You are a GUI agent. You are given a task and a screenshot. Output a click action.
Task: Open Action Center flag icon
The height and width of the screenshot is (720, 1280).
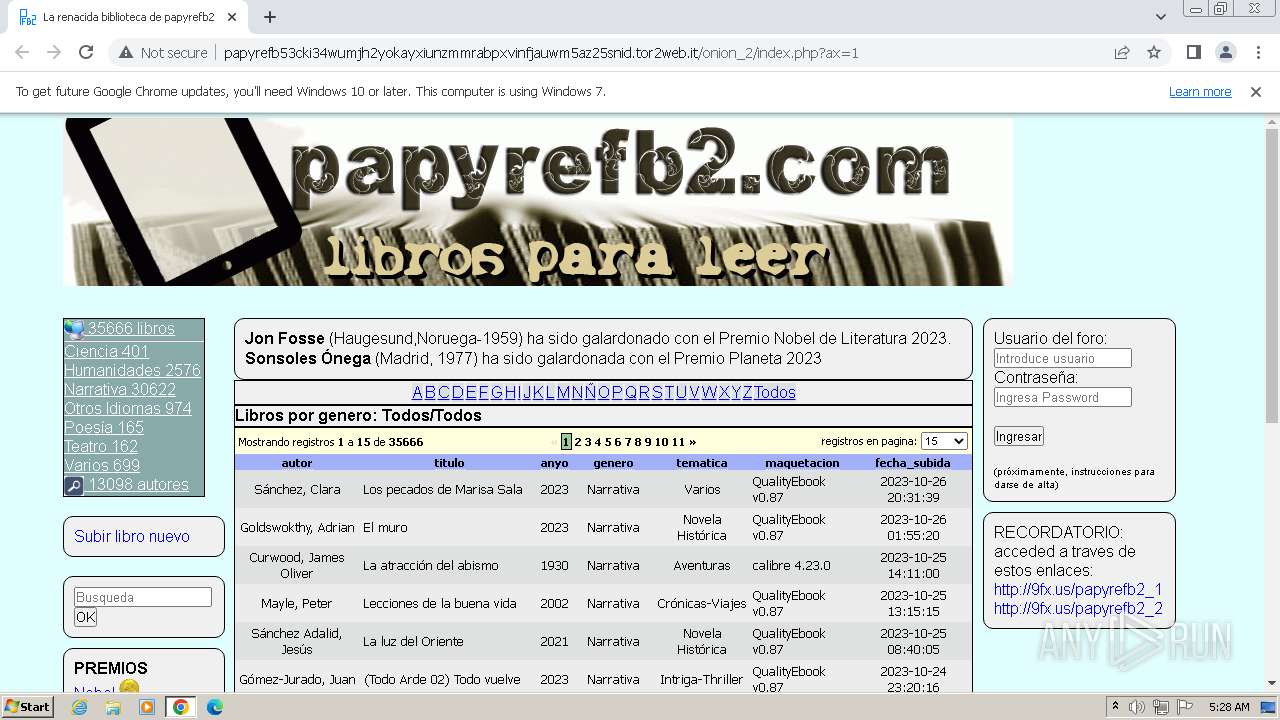click(1184, 707)
